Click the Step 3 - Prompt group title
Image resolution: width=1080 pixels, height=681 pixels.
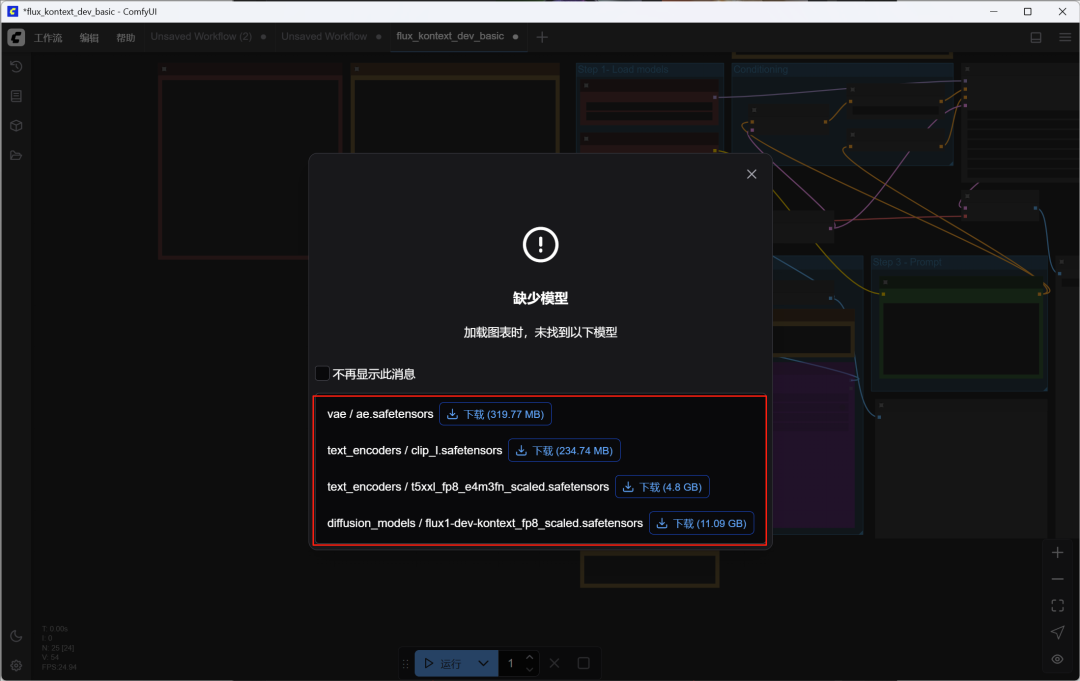point(906,262)
